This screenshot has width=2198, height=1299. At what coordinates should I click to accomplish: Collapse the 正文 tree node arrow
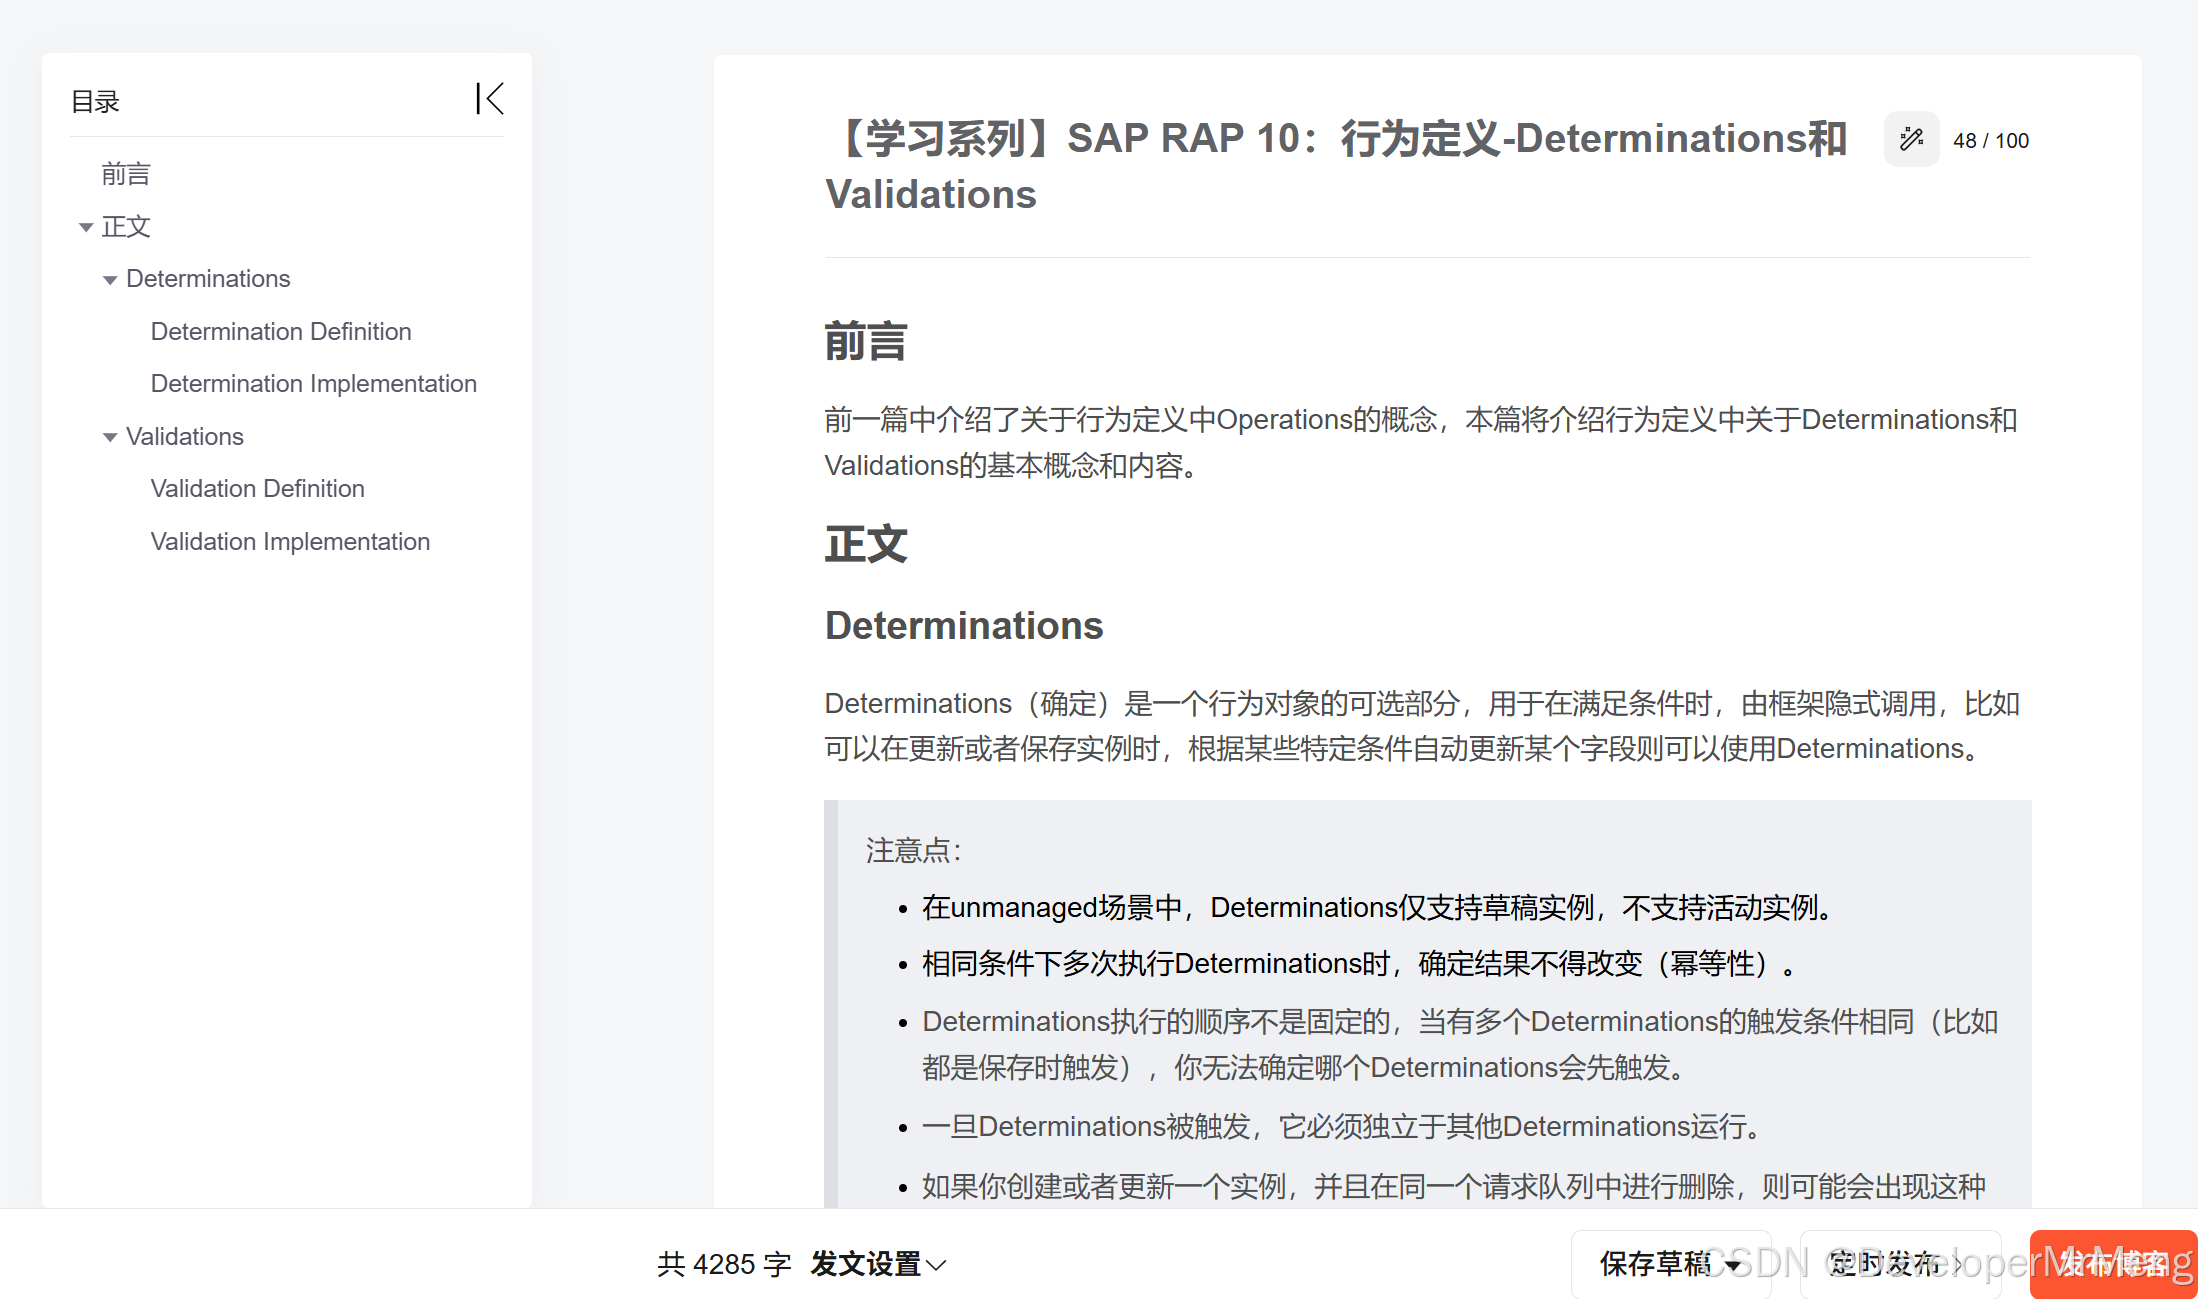[86, 228]
